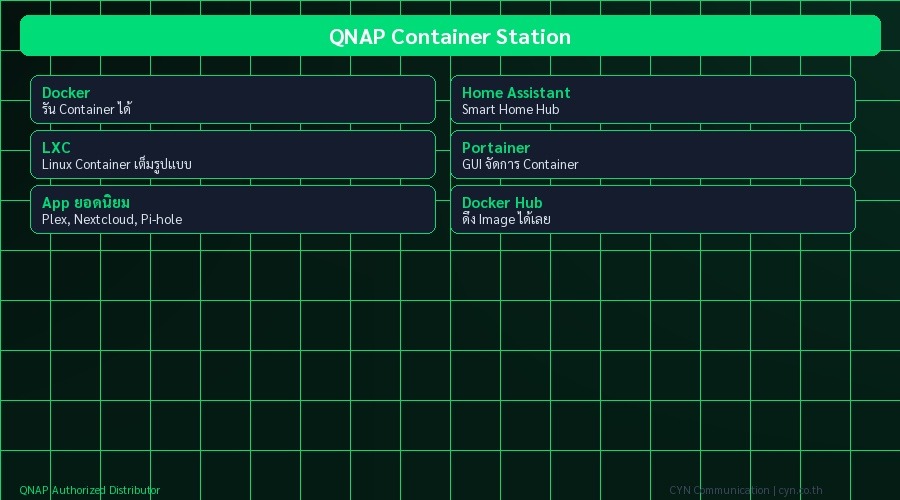This screenshot has height=500, width=900.
Task: Click the 'QNAP Authorized Distributor' footer text
Action: 90,490
